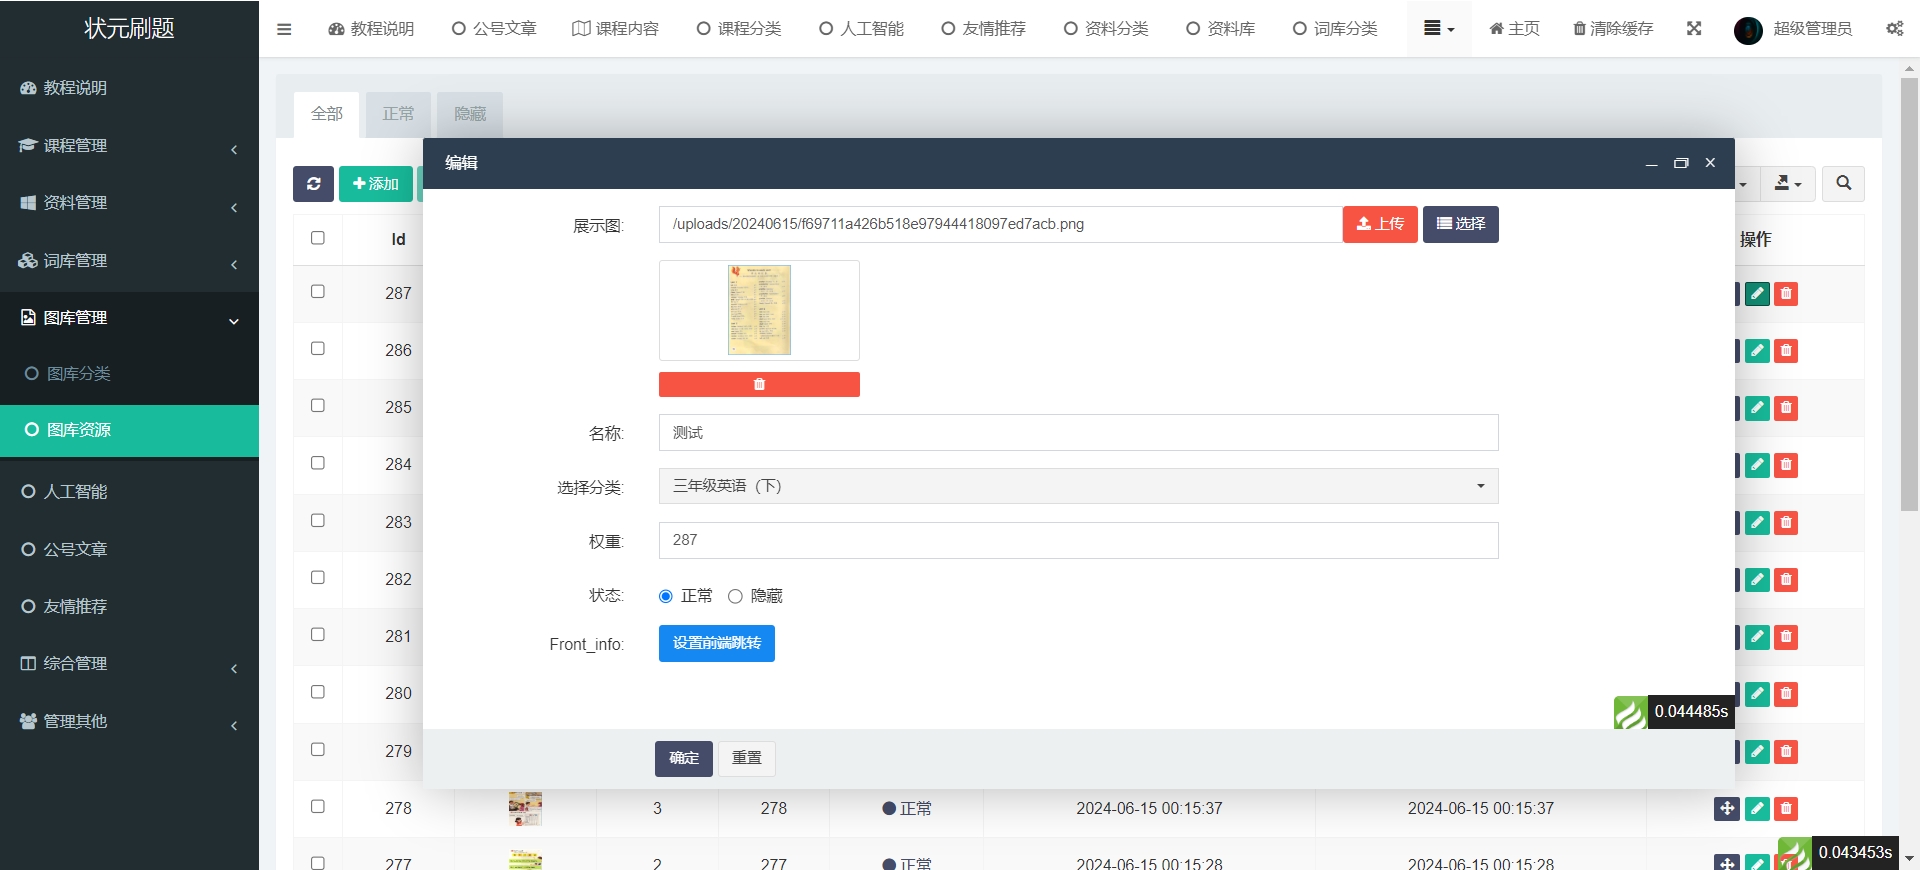Check the checkbox for row 287
The width and height of the screenshot is (1920, 870).
pyautogui.click(x=318, y=292)
